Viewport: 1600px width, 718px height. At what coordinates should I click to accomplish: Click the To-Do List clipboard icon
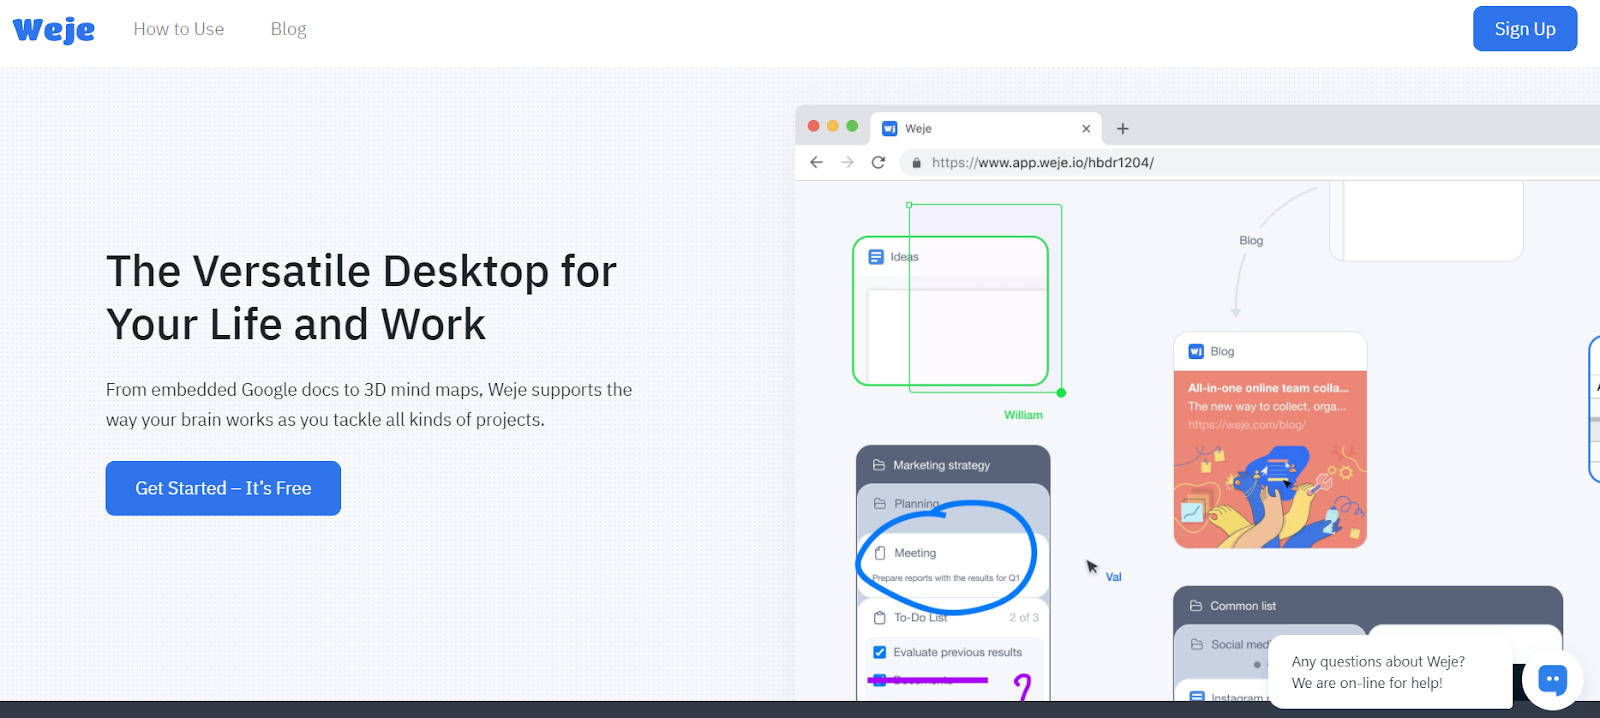[880, 618]
